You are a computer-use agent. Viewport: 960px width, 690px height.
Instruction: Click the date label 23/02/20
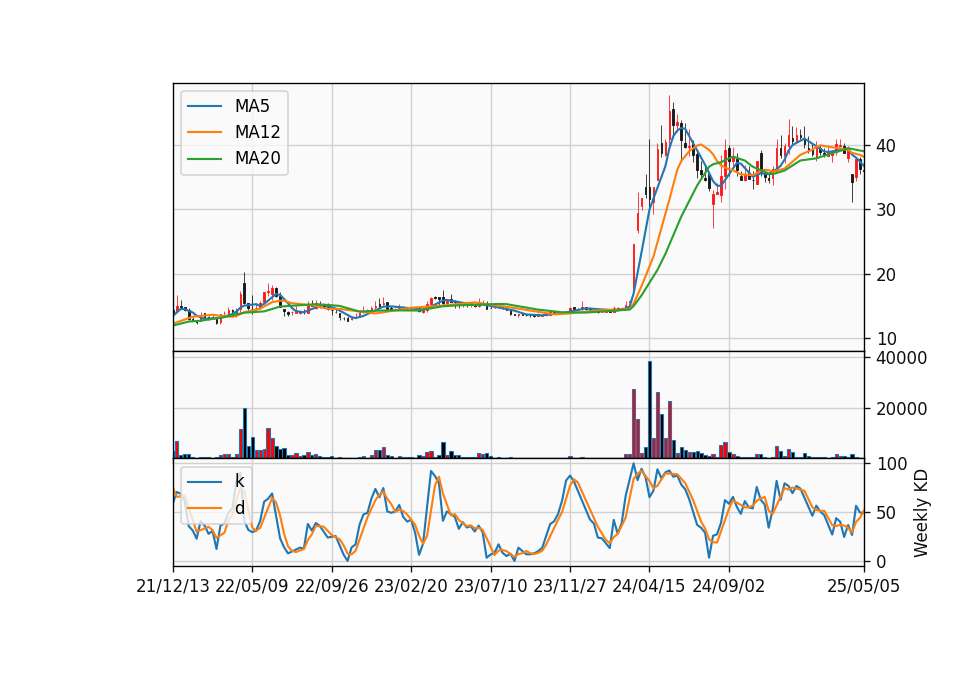coord(411,586)
